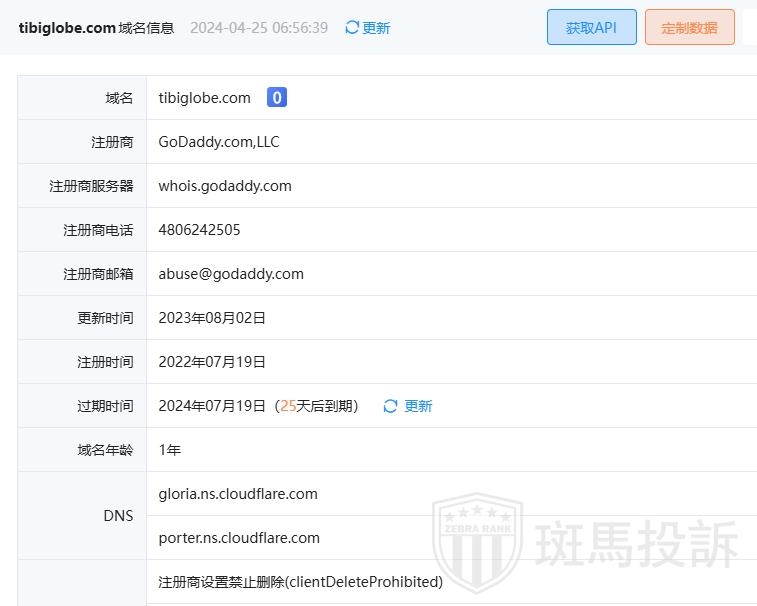
Task: Click the DNS row label
Action: pos(118,516)
